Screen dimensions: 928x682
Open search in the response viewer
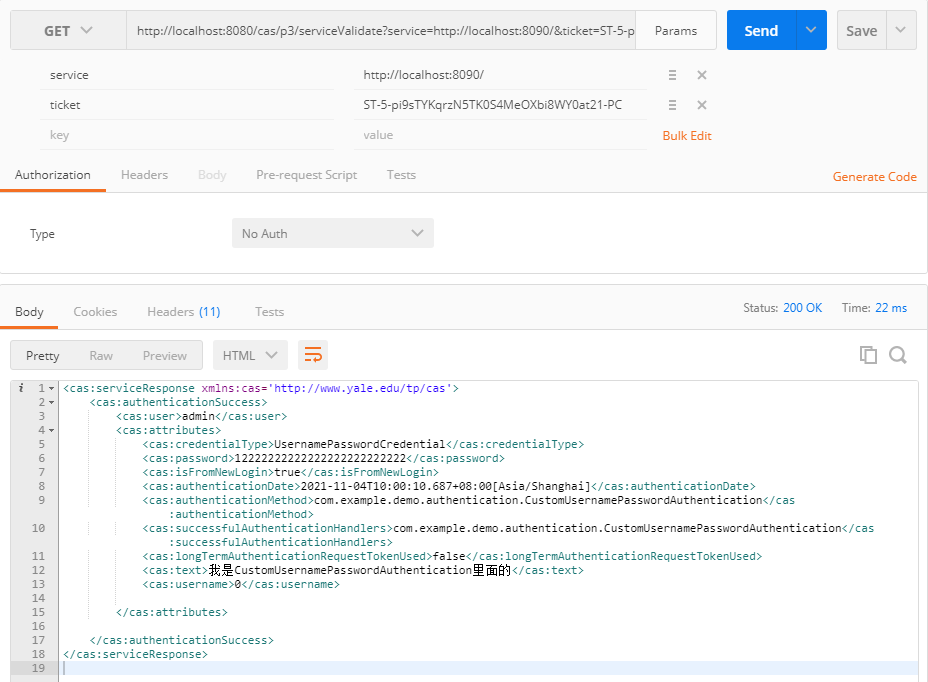tap(897, 354)
